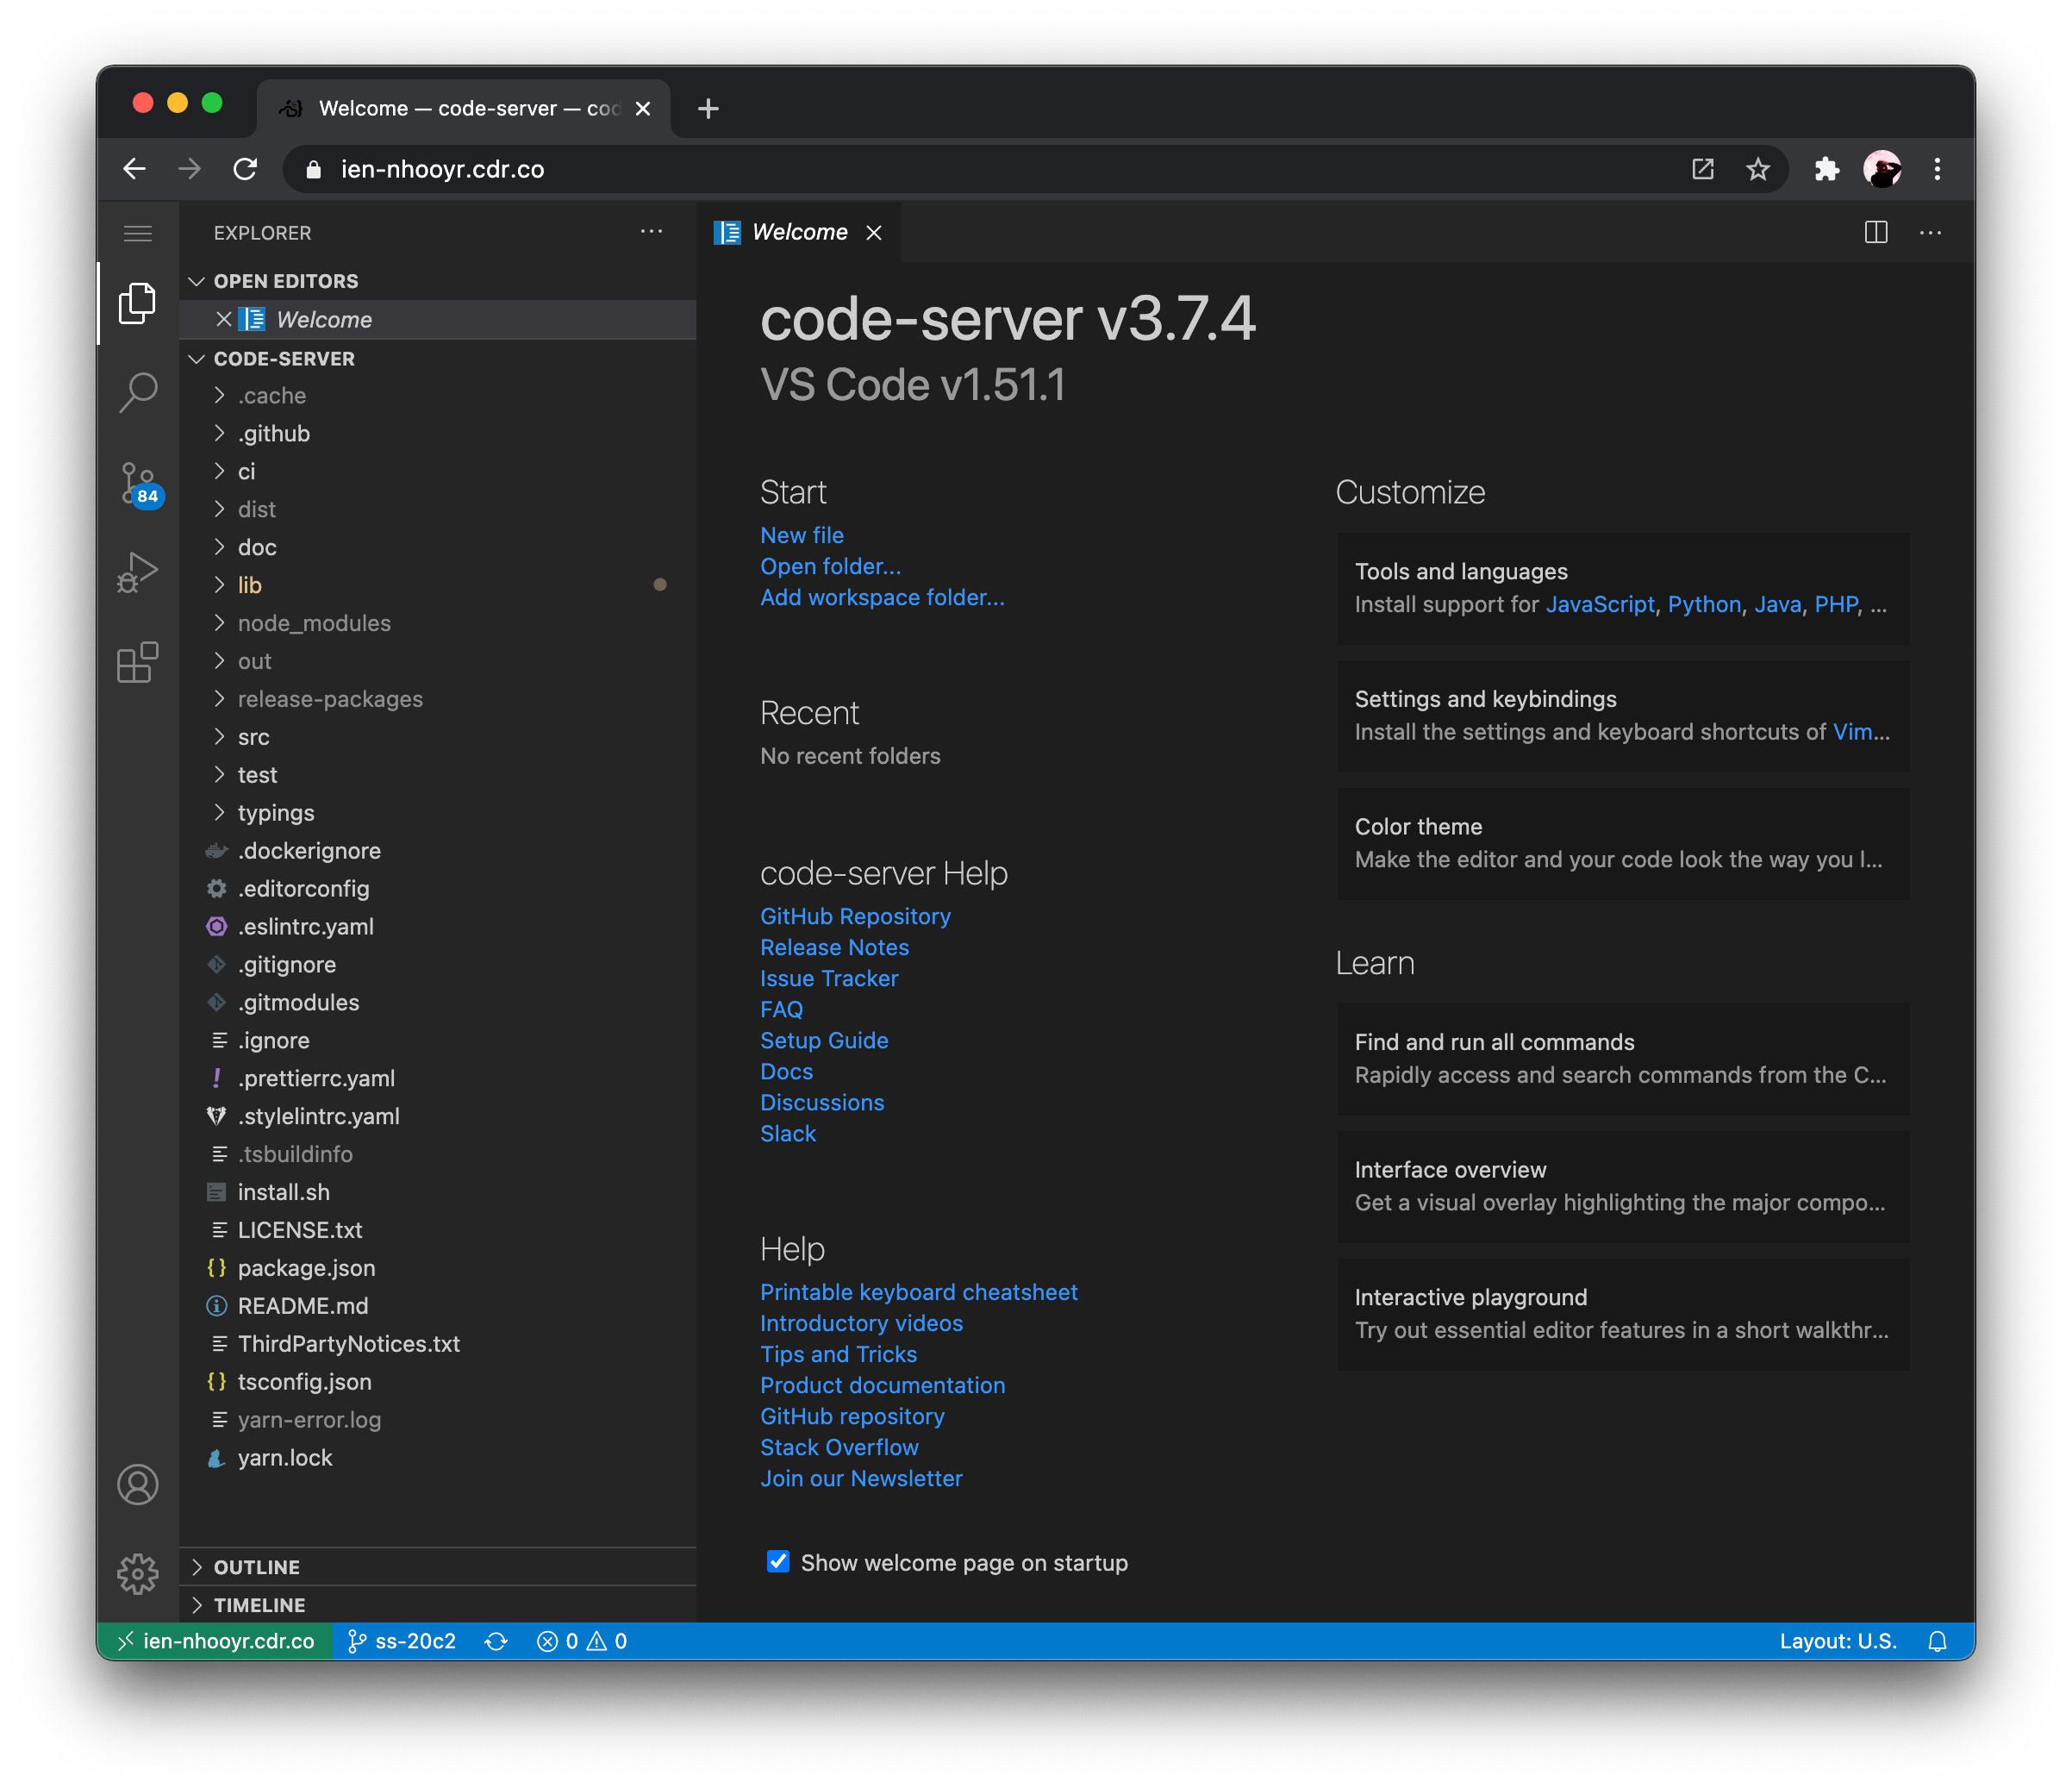Click the remote host ien-nhooyr.cdr.co indicator
Image resolution: width=2072 pixels, height=1788 pixels.
[x=215, y=1641]
